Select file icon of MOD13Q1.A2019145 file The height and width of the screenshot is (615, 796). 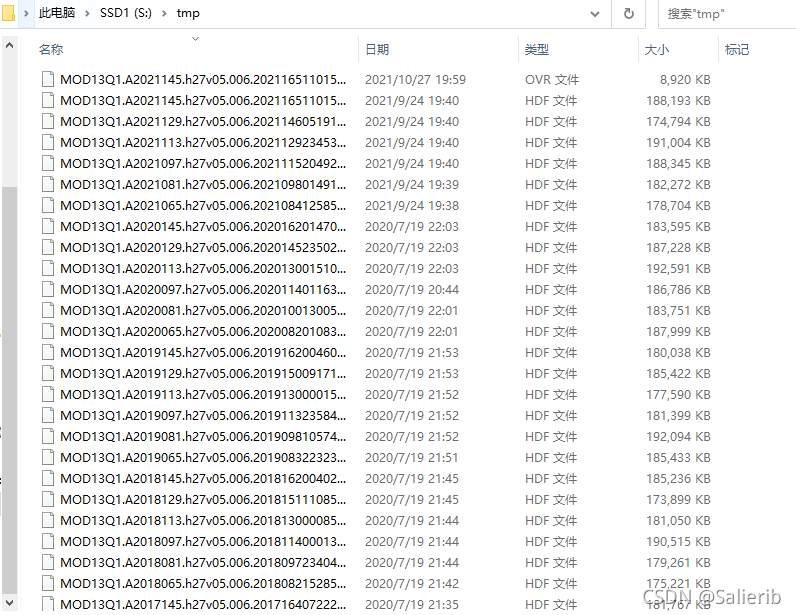[48, 352]
